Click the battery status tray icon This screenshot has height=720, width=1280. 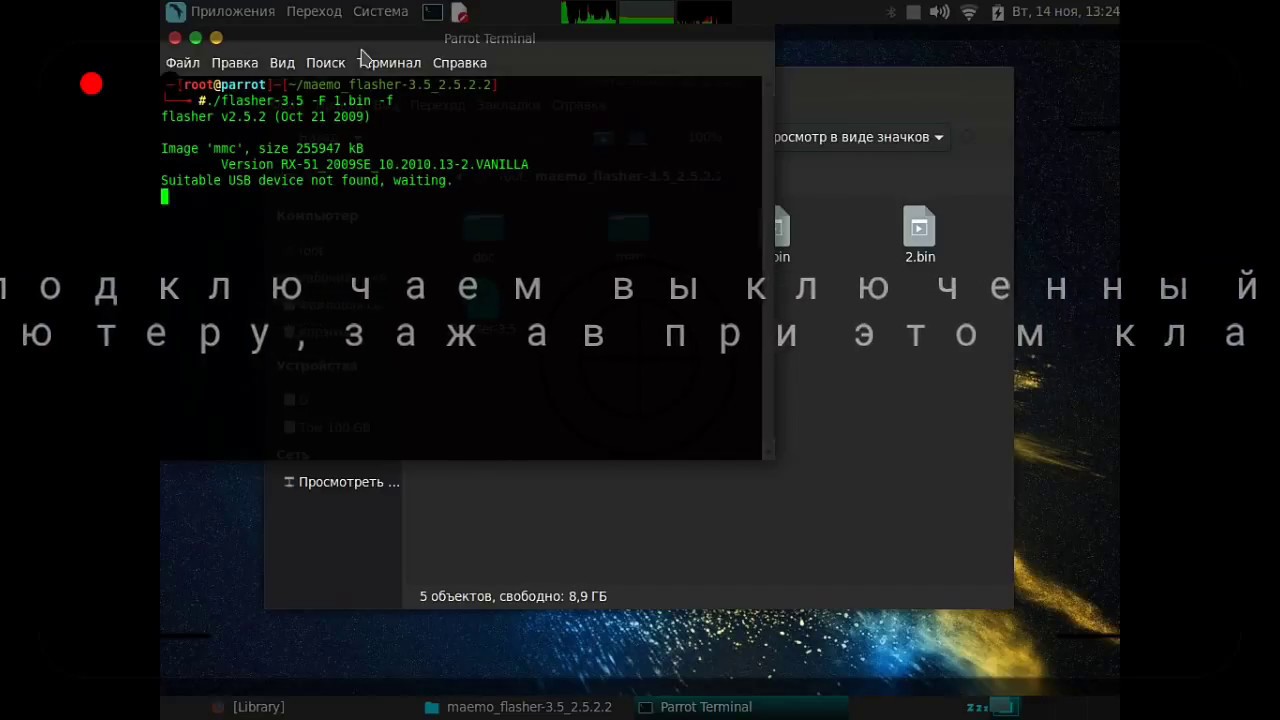click(x=997, y=12)
